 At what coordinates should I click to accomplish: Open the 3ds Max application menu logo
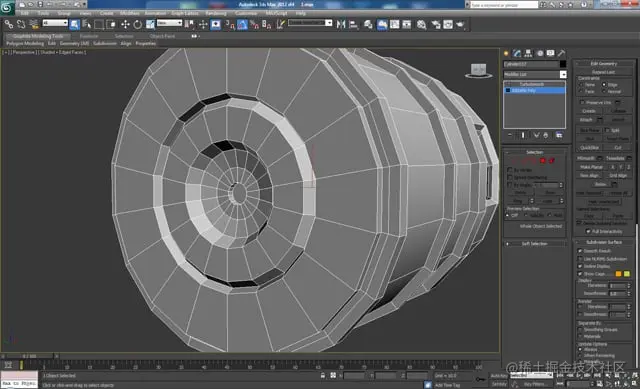7,8
